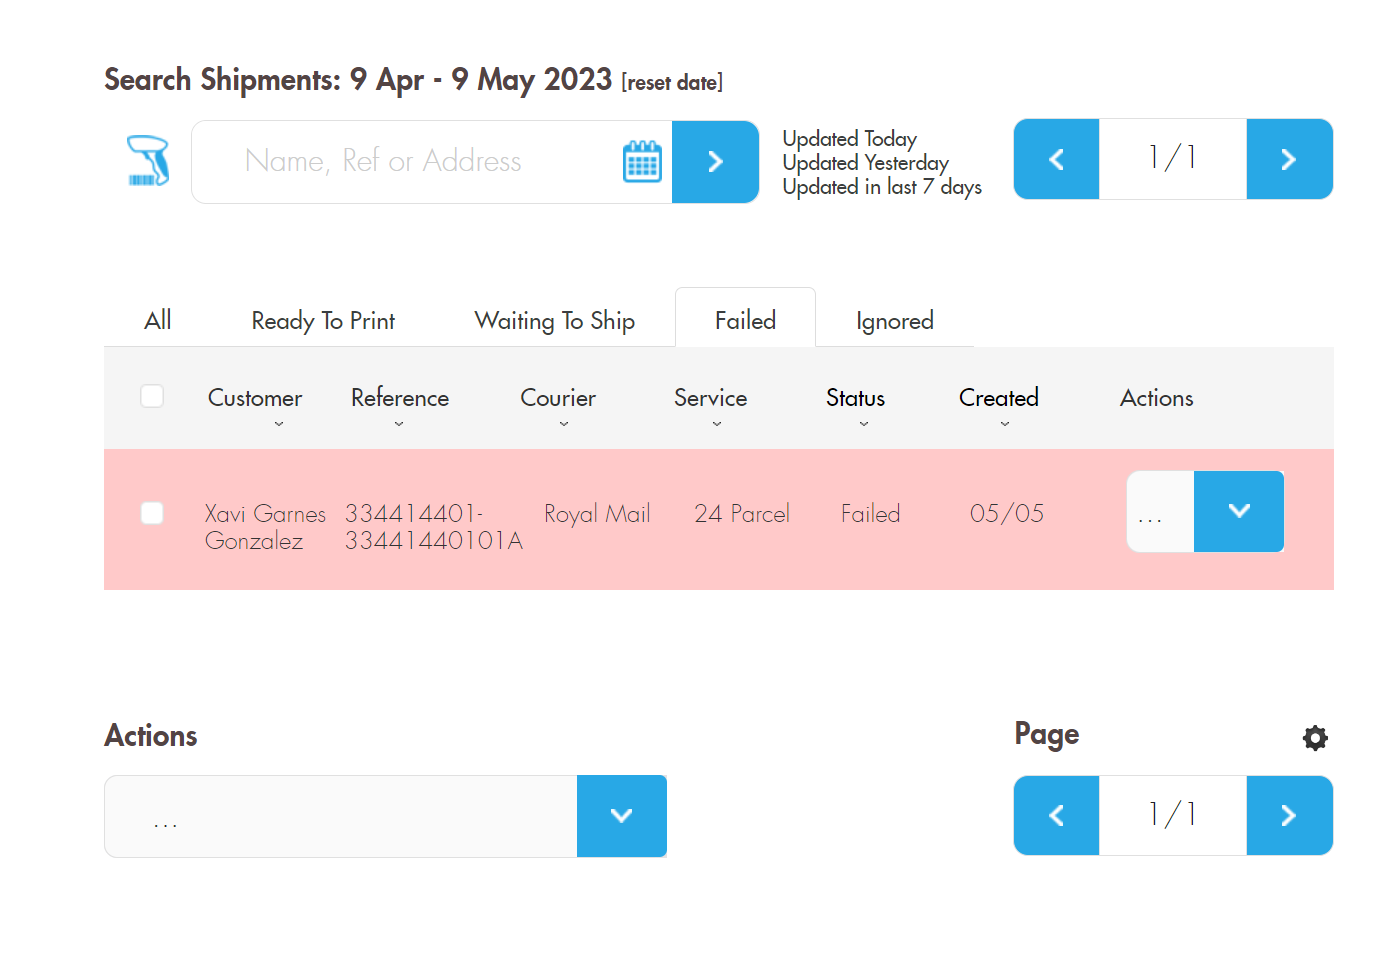Go to next page in bottom pager
Image resolution: width=1393 pixels, height=961 pixels.
(x=1289, y=815)
